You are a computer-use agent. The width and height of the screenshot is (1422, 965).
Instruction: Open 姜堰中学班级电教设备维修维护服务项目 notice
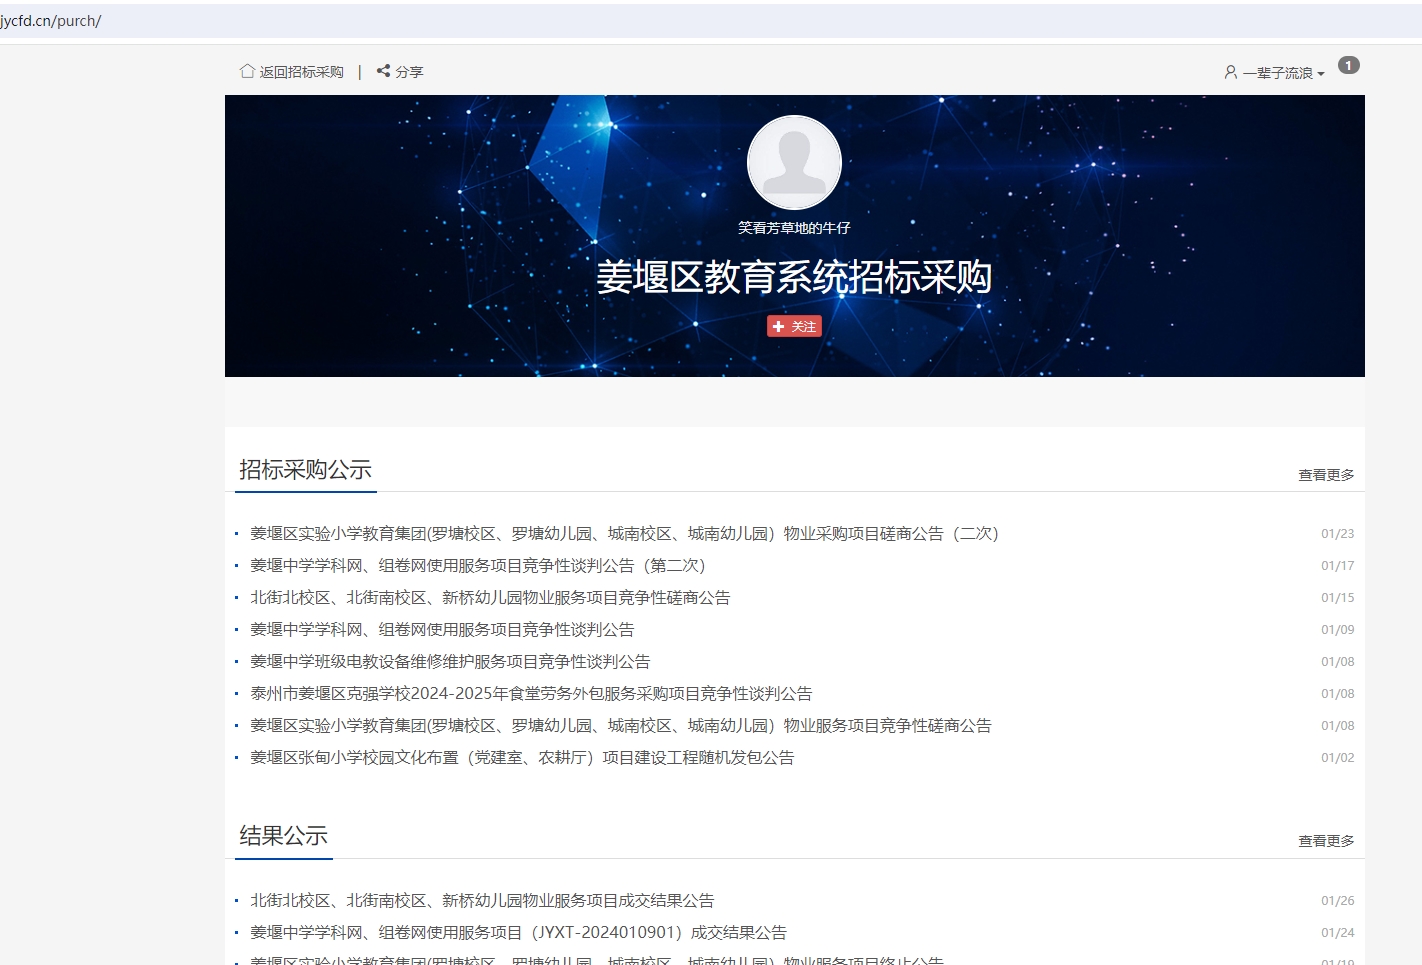tap(450, 662)
